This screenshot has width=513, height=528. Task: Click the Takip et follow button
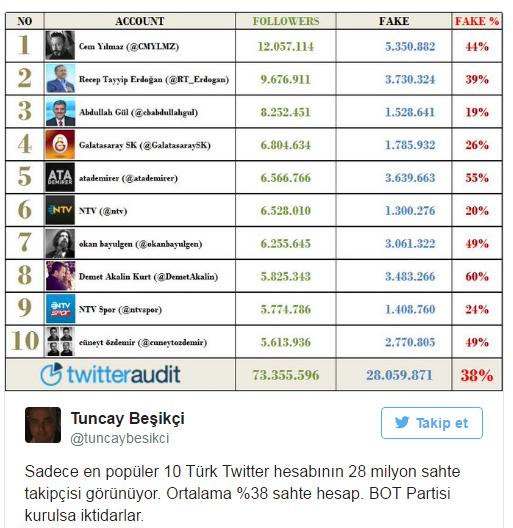(431, 423)
